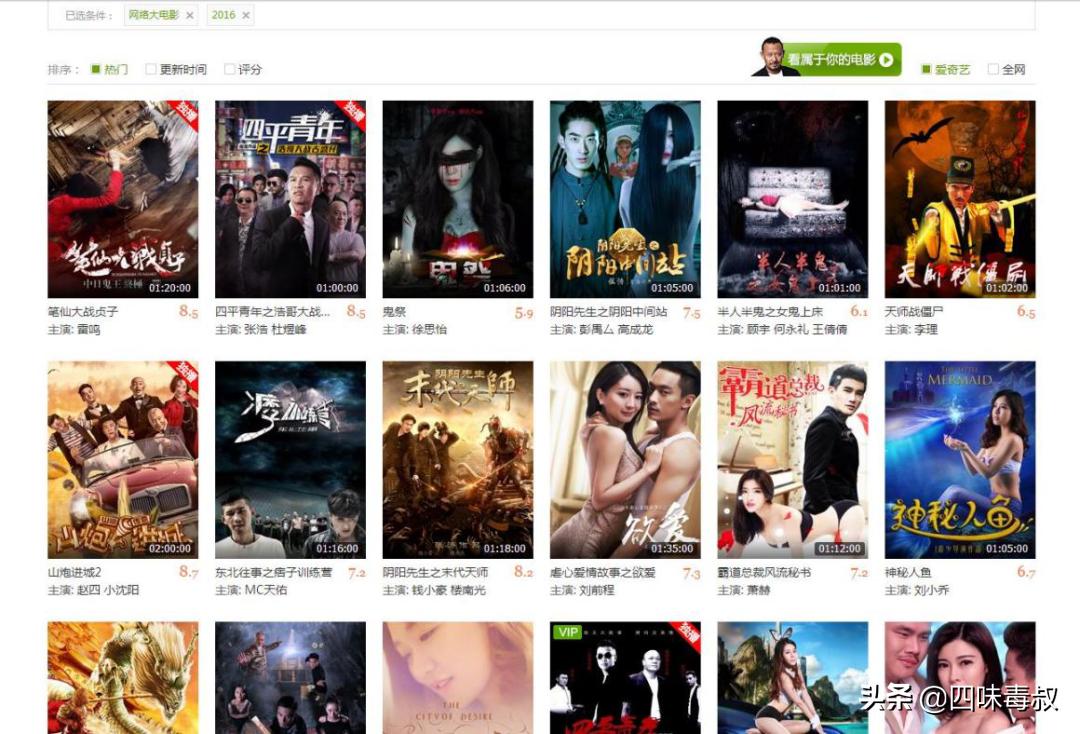The height and width of the screenshot is (734, 1080).
Task: Open the 半人半鬼之女鬼上床 poster
Action: pos(792,199)
